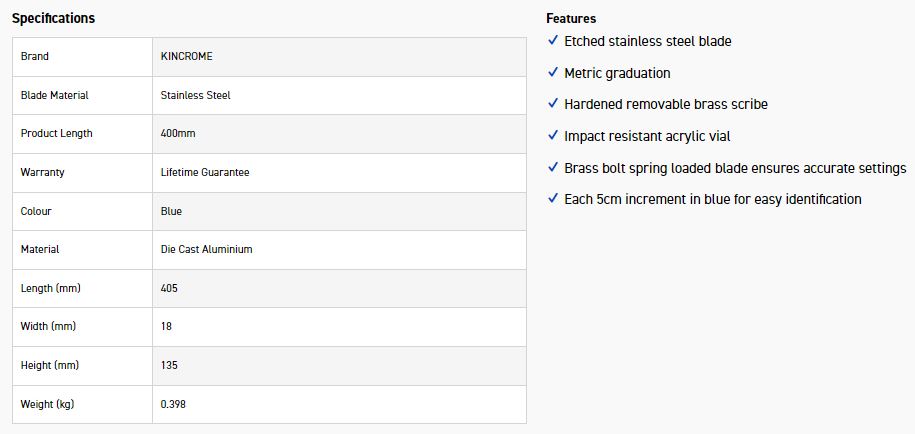915x434 pixels.
Task: Click the Stainless Steel value cell
Action: pyautogui.click(x=196, y=96)
